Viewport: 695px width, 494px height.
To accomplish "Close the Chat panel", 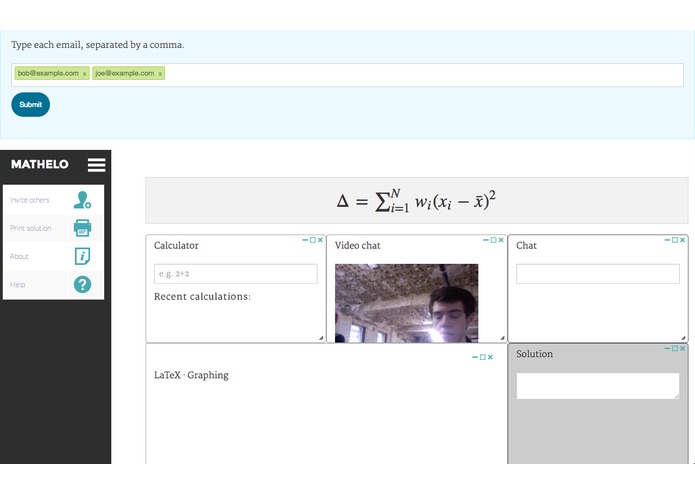I will (x=682, y=240).
